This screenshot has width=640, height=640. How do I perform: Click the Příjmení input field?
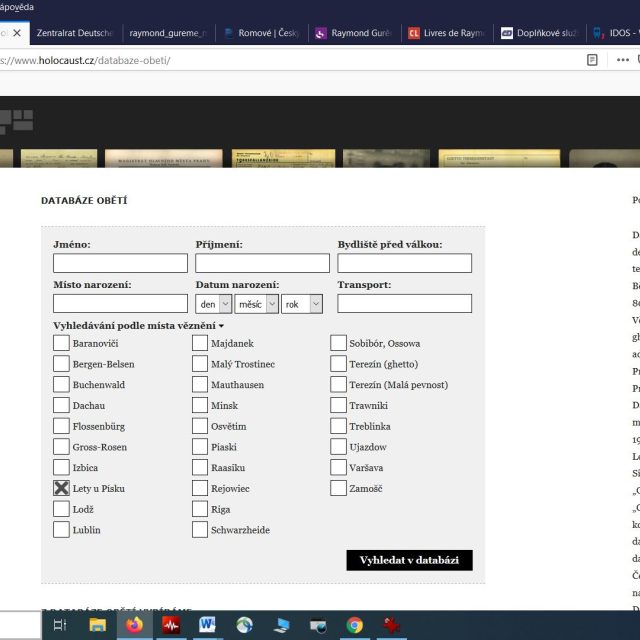[262, 263]
